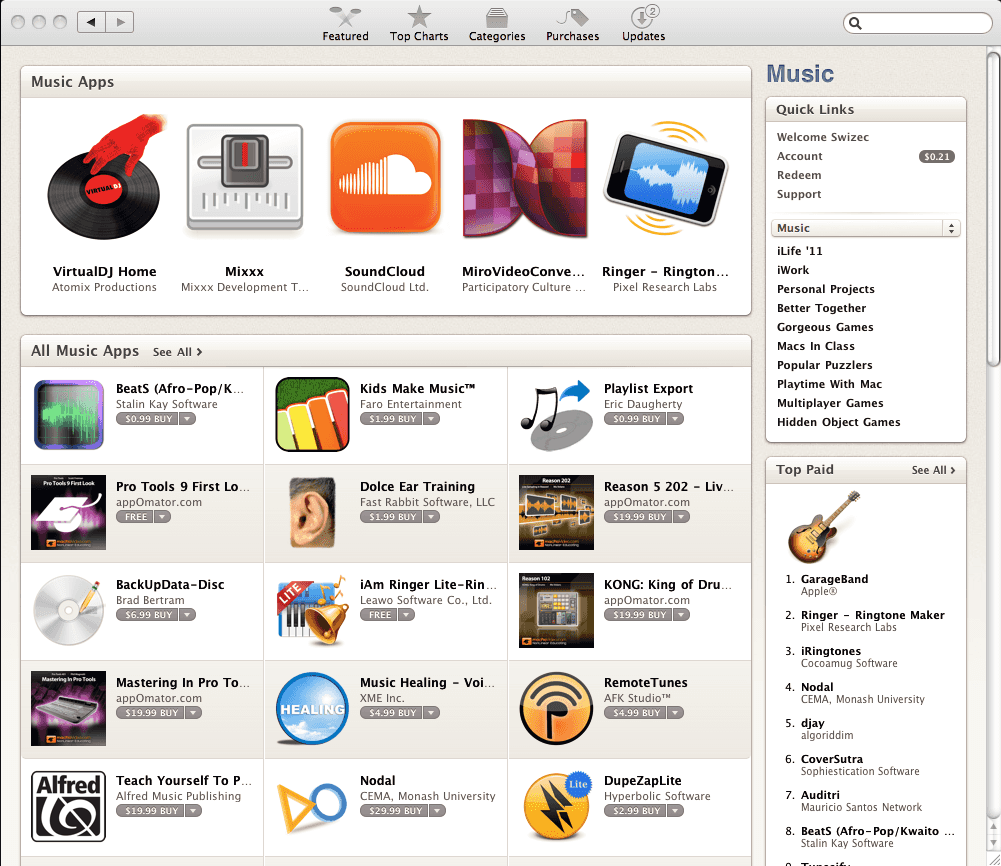Click the Alfred Teach Yourself icon
1001x866 pixels.
68,806
